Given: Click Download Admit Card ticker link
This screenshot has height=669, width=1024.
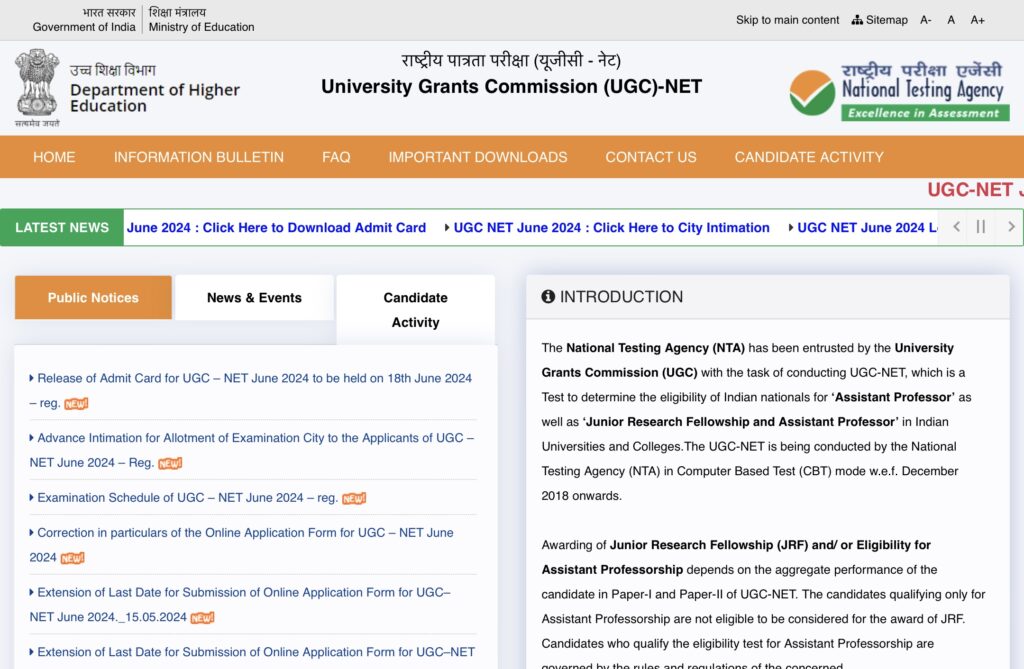Looking at the screenshot, I should point(276,227).
